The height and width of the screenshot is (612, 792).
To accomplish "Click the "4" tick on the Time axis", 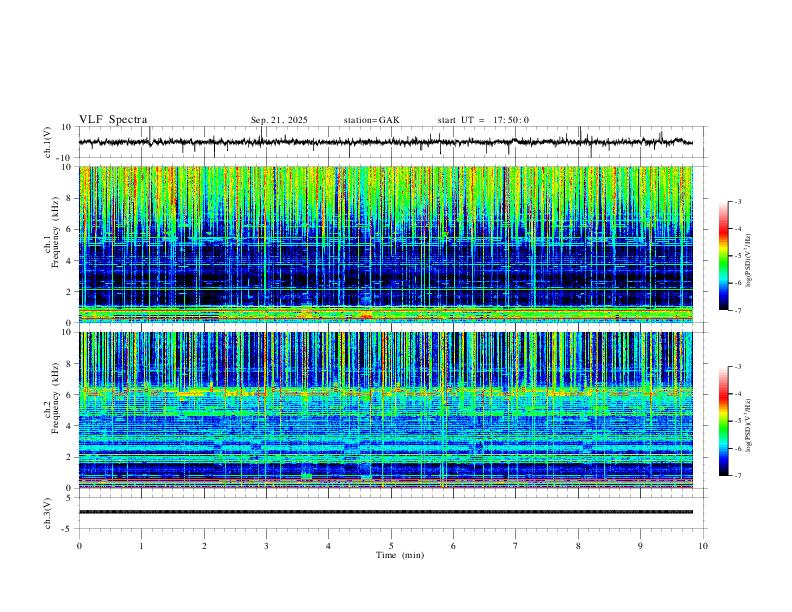I will coord(328,546).
